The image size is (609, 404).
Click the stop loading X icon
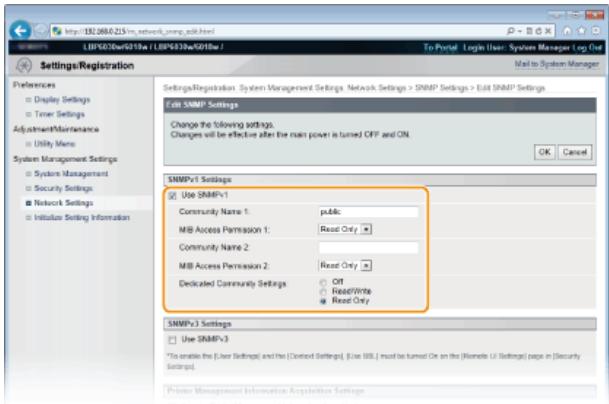pyautogui.click(x=548, y=31)
